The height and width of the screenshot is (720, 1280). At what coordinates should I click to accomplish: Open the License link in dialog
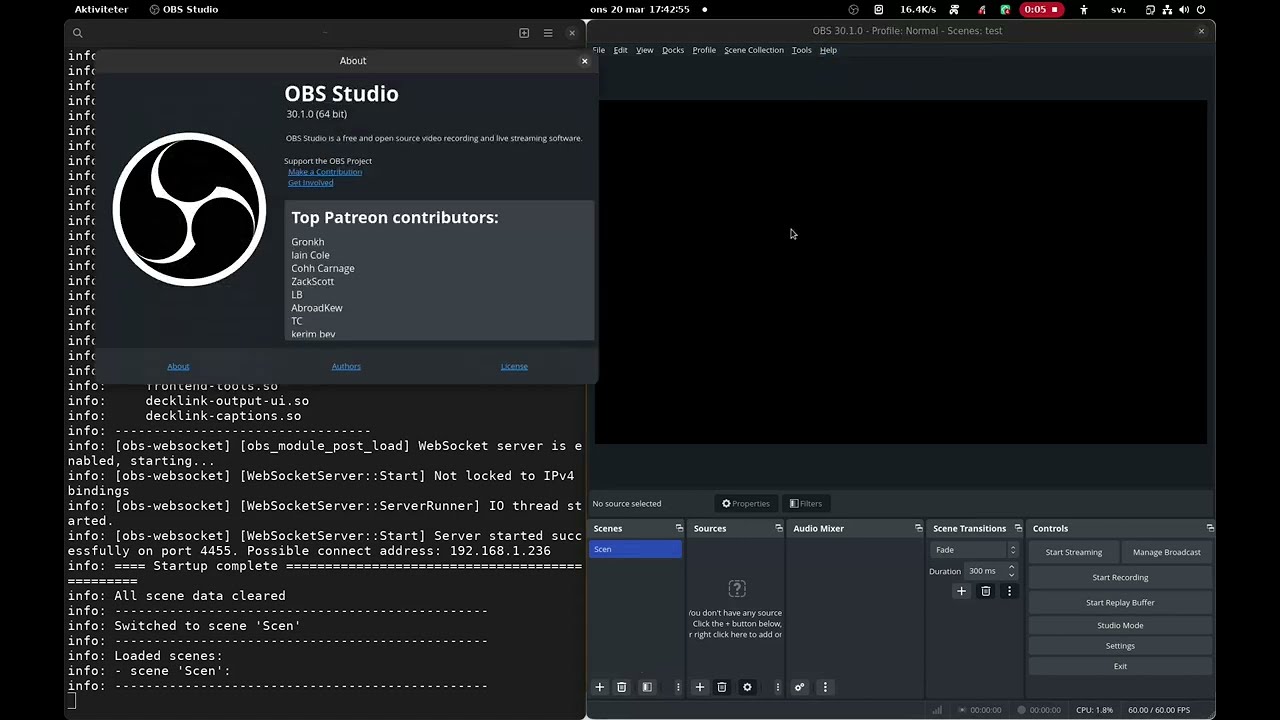[x=514, y=366]
